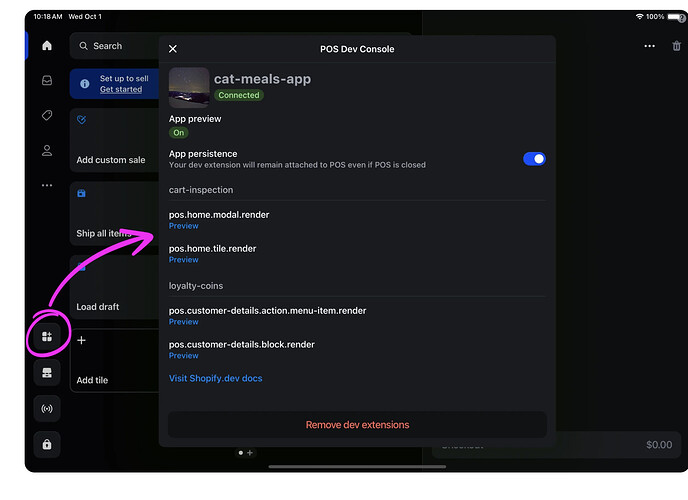
Task: Clear the cart with the trash icon
Action: point(677,46)
